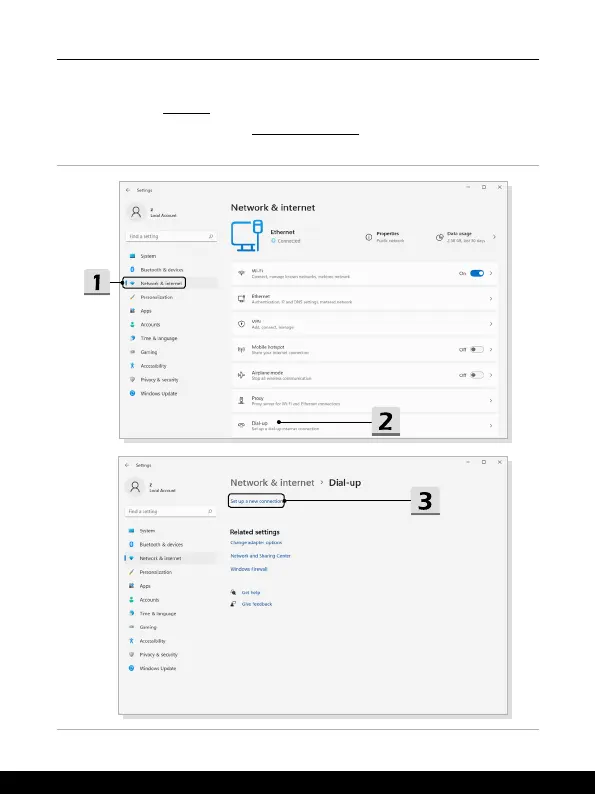Click the Ethernet row monitor icon
This screenshot has height=794, width=595.
pyautogui.click(x=242, y=299)
